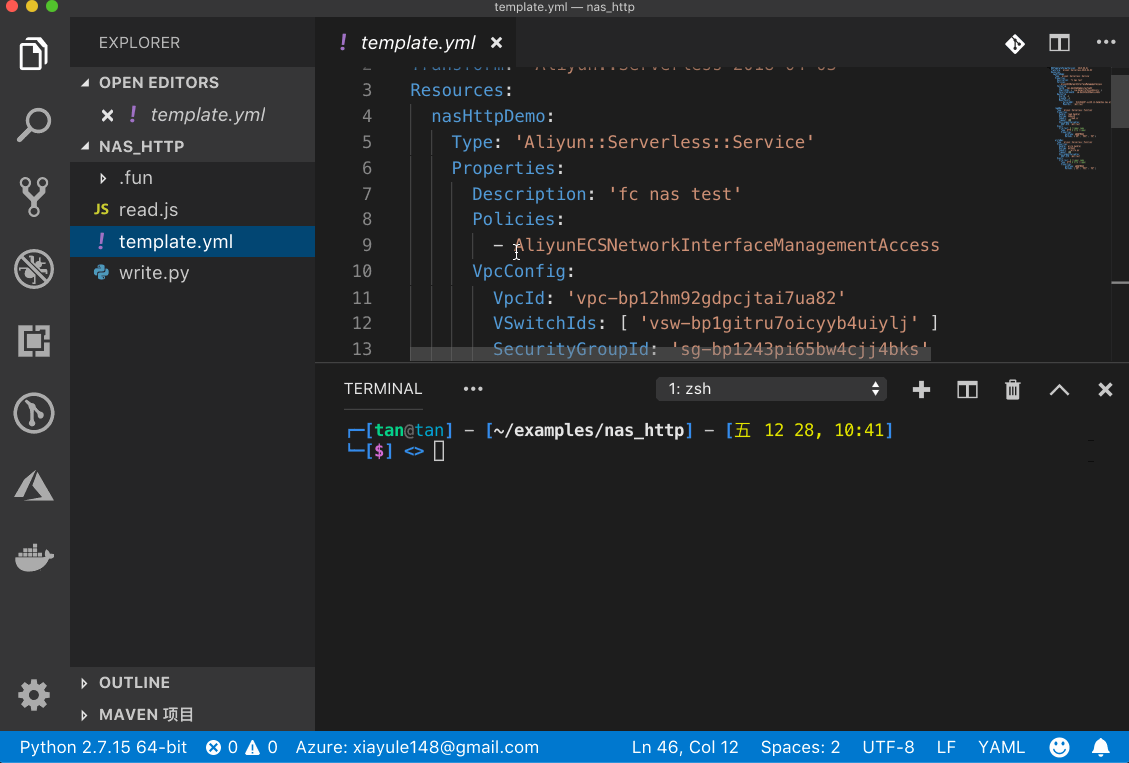
Task: Click the terminal prompt input area
Action: coord(439,451)
